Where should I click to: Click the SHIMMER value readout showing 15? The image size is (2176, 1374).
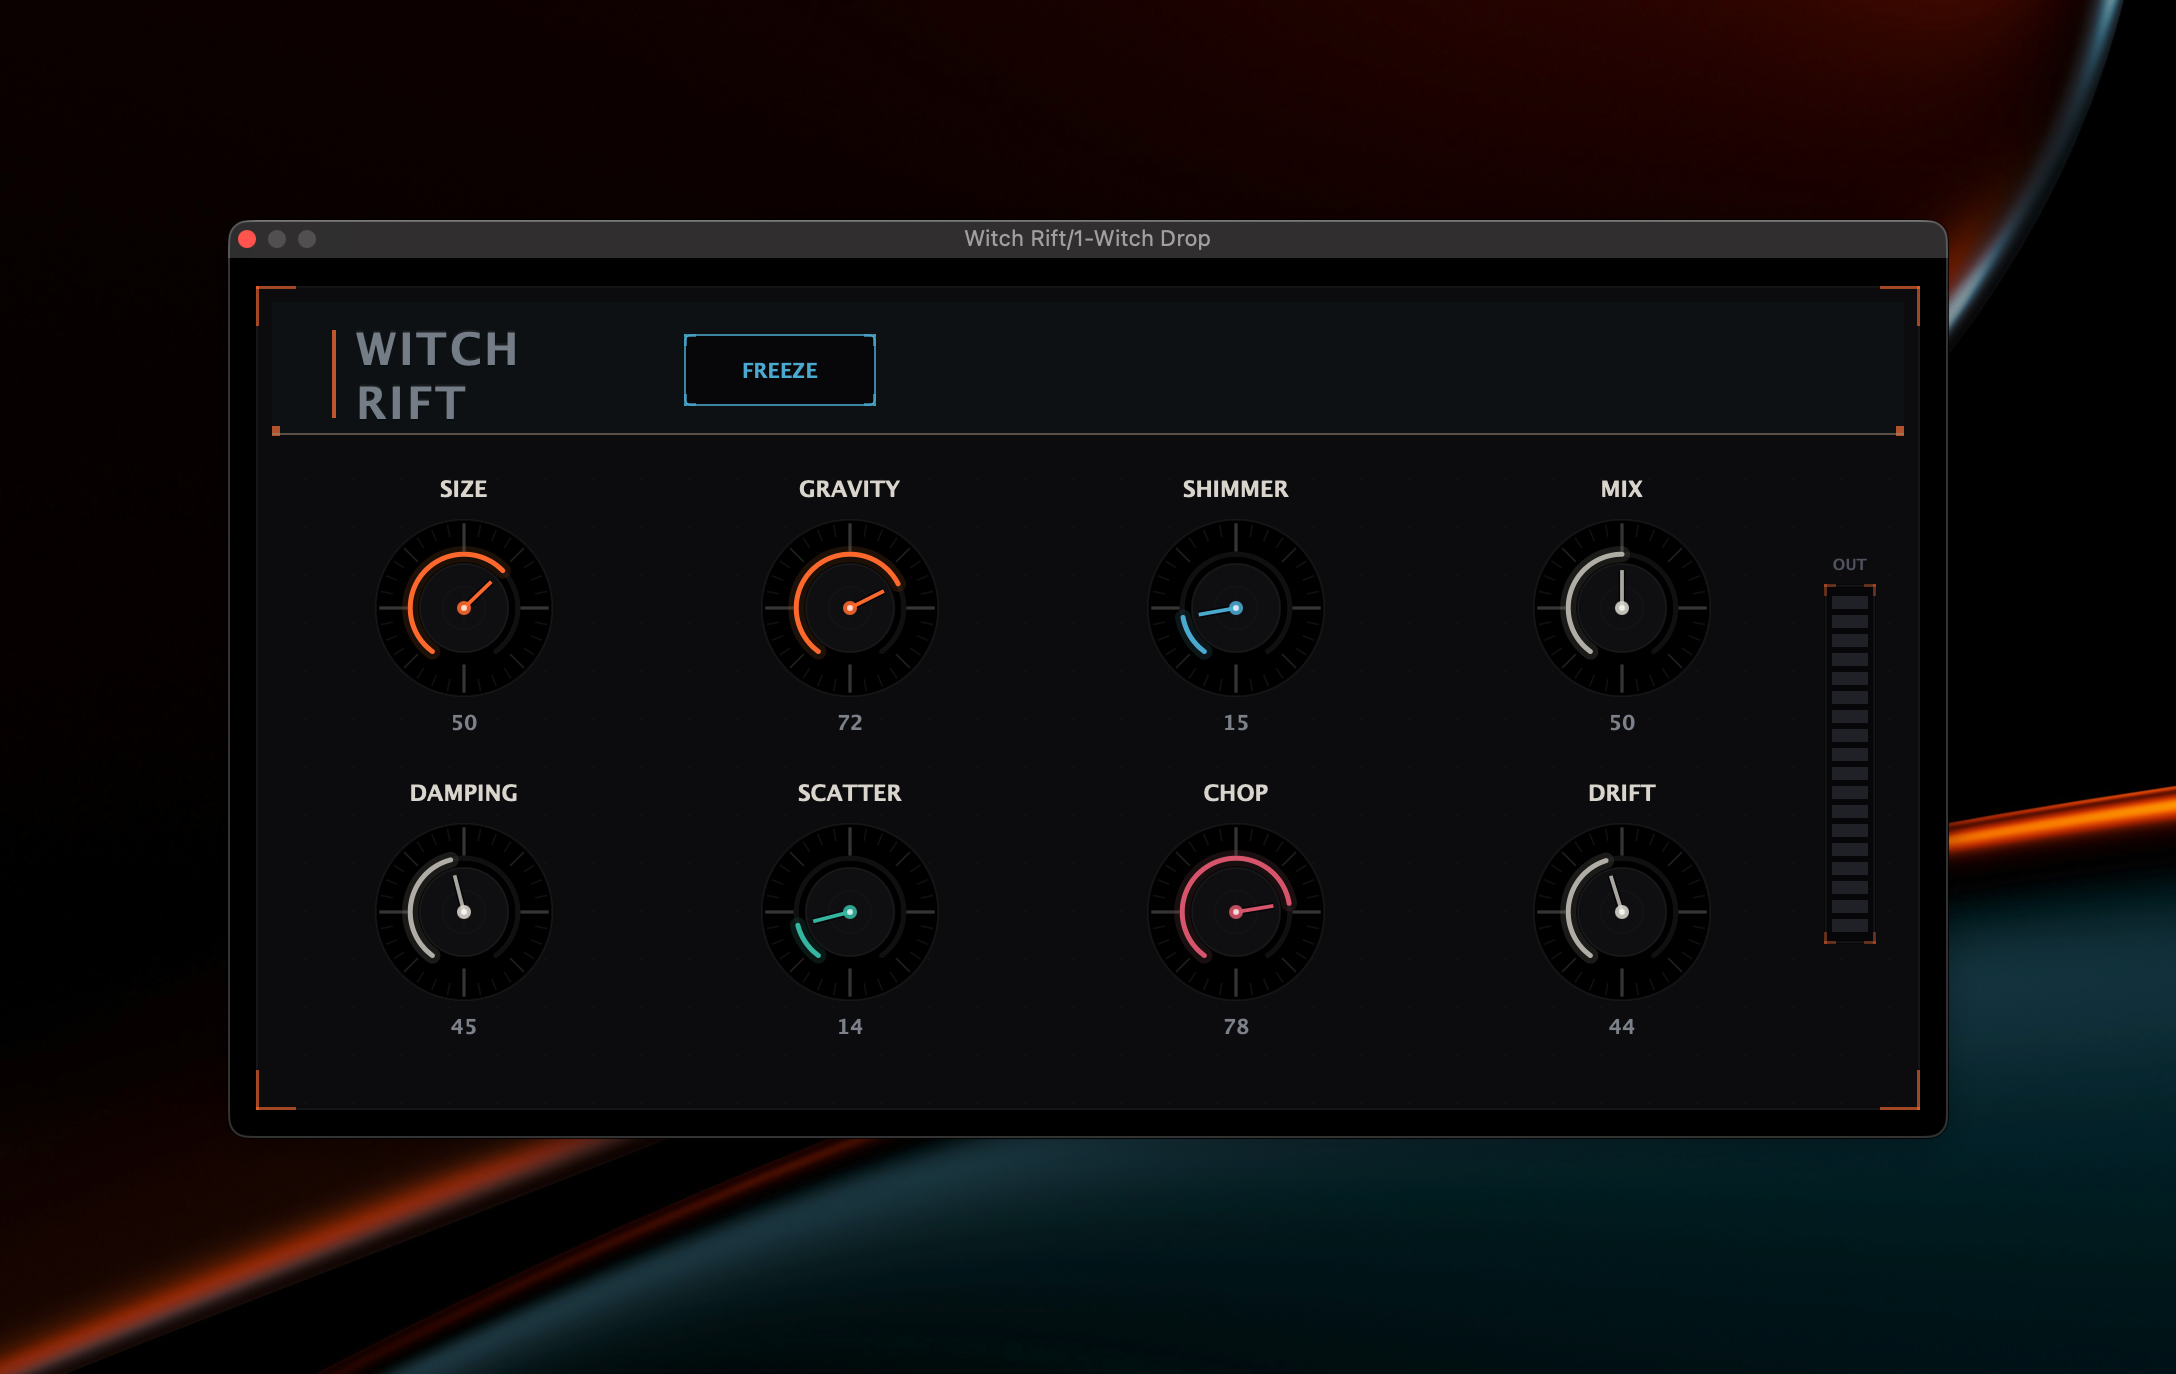(x=1235, y=722)
